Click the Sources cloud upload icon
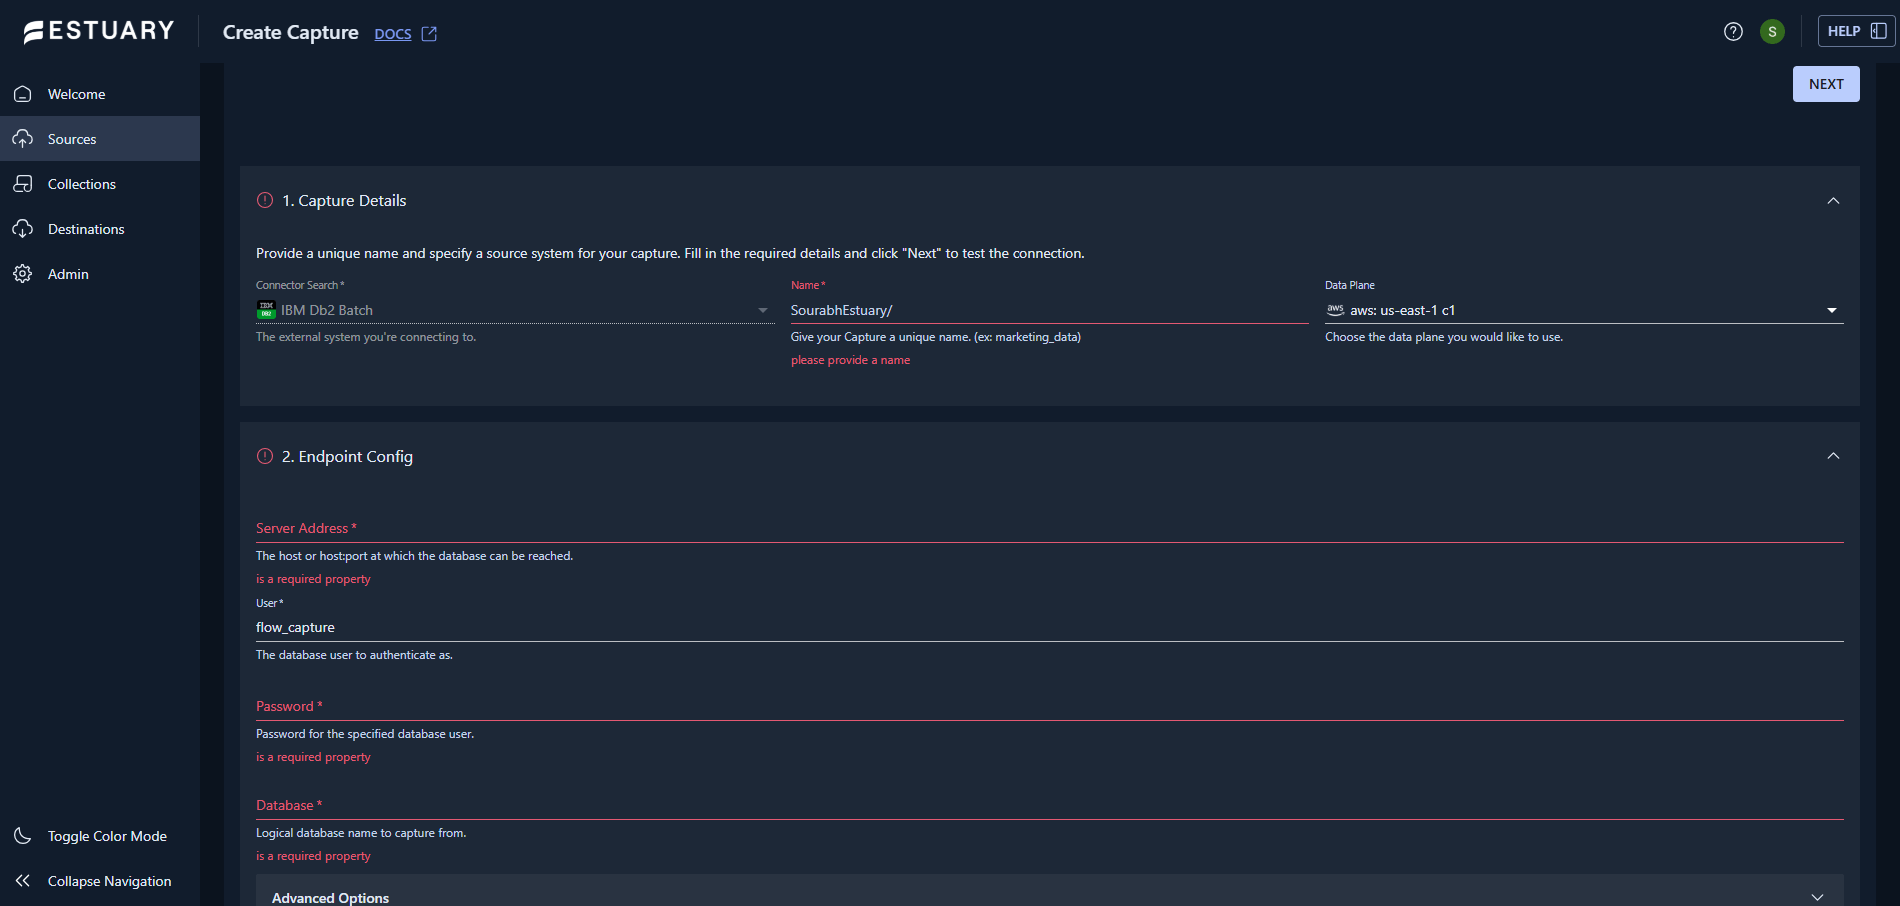1900x906 pixels. tap(23, 139)
